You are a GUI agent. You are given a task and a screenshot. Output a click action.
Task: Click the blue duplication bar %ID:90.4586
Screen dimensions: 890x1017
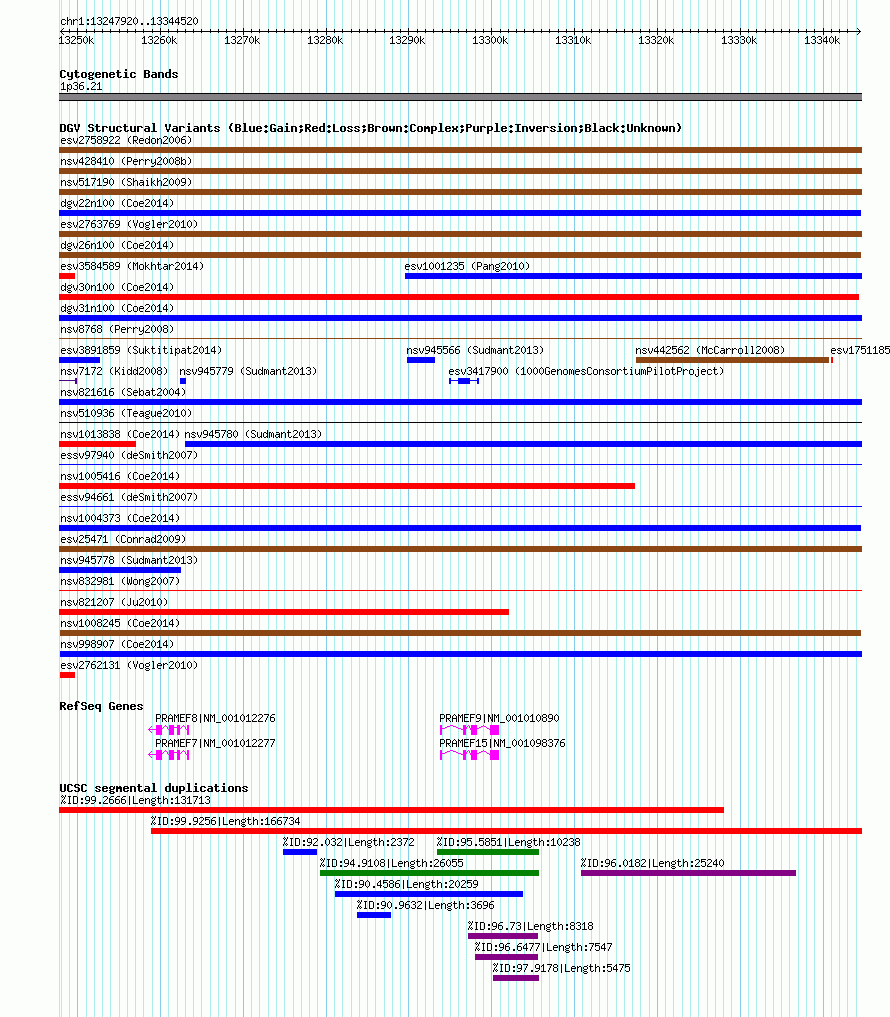pyautogui.click(x=429, y=894)
